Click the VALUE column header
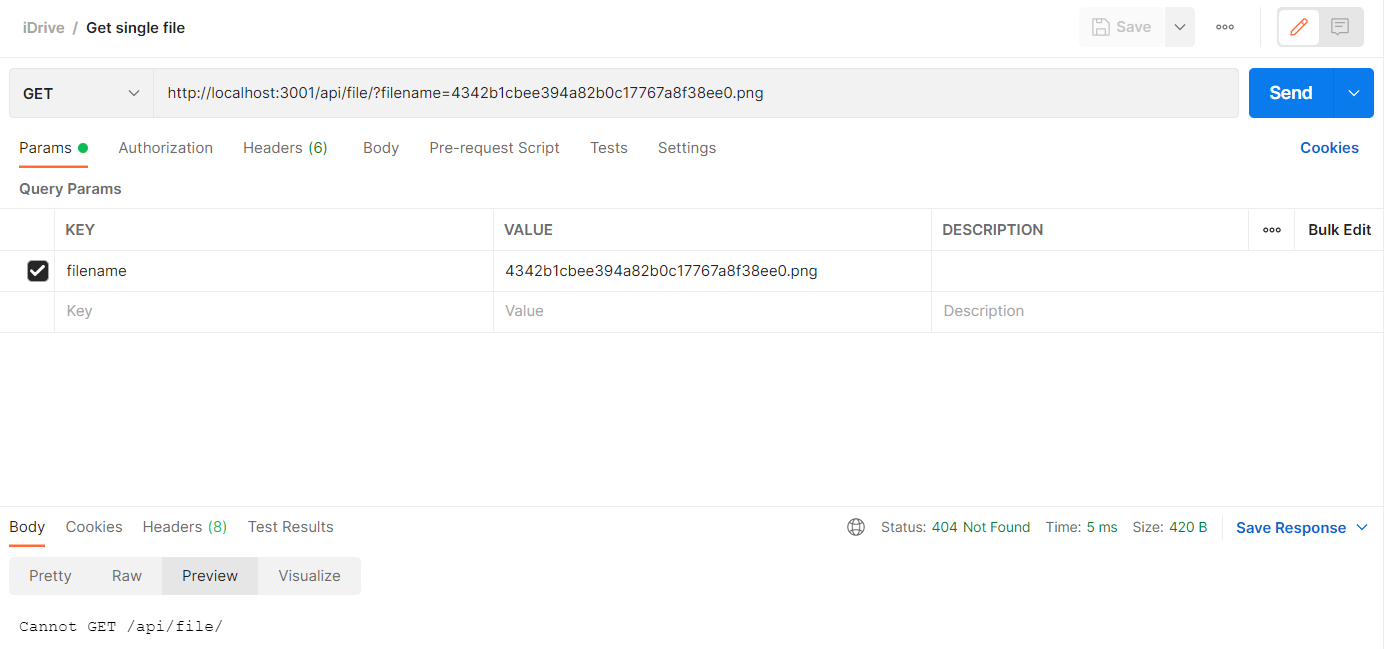 (x=528, y=230)
